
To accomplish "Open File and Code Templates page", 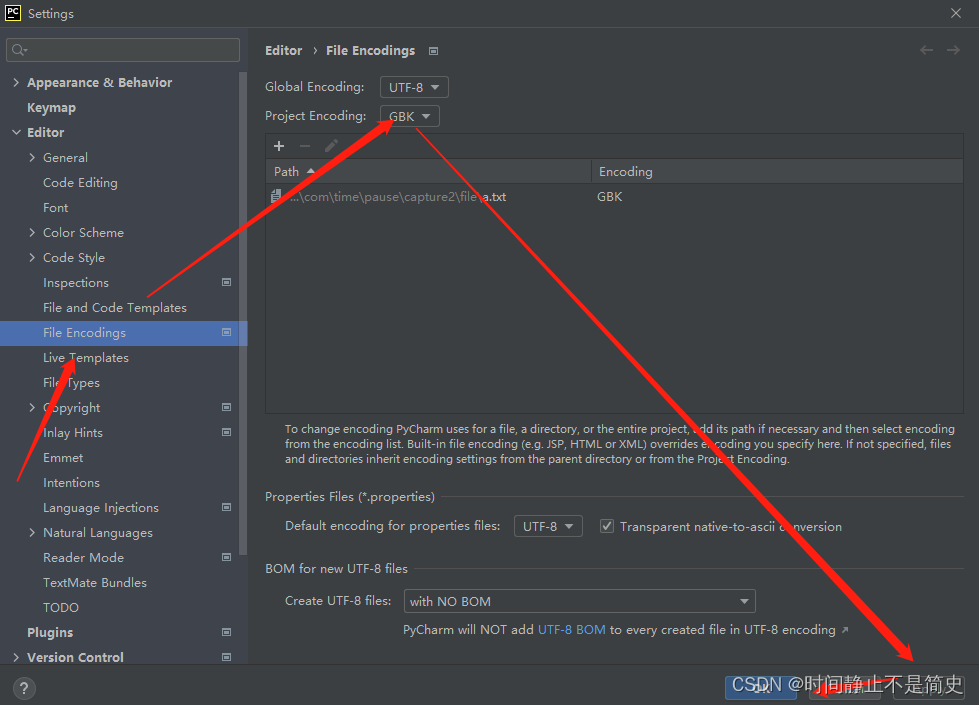I will tap(115, 307).
